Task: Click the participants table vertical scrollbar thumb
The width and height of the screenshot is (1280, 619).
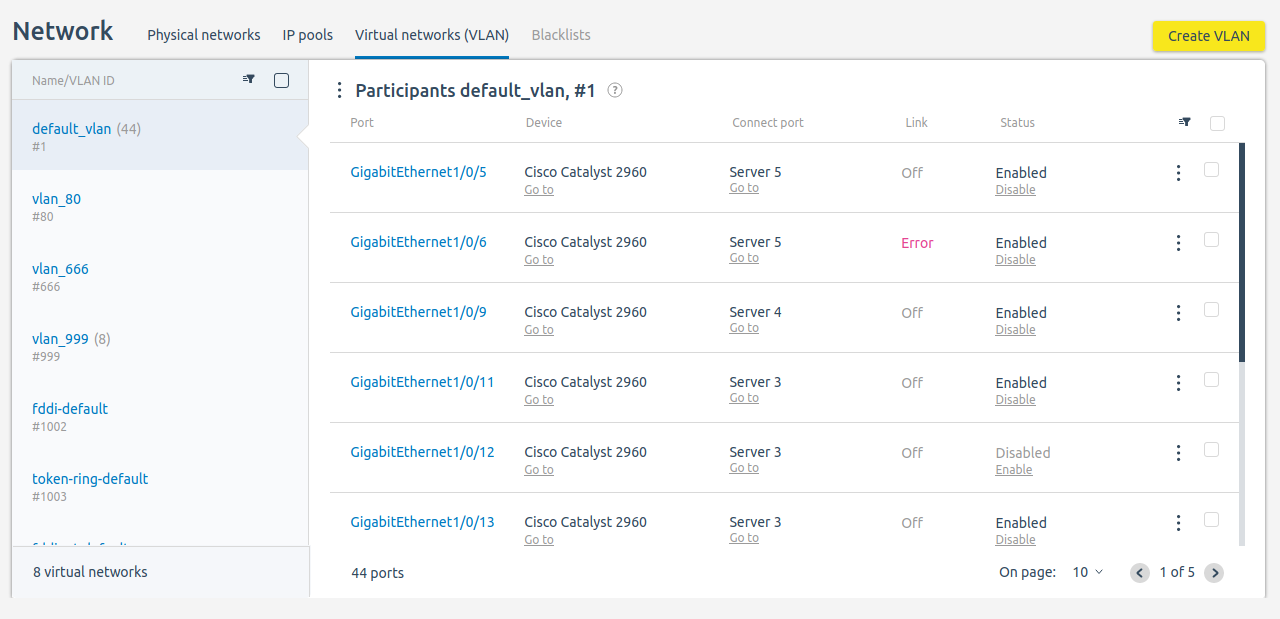Action: (1242, 252)
